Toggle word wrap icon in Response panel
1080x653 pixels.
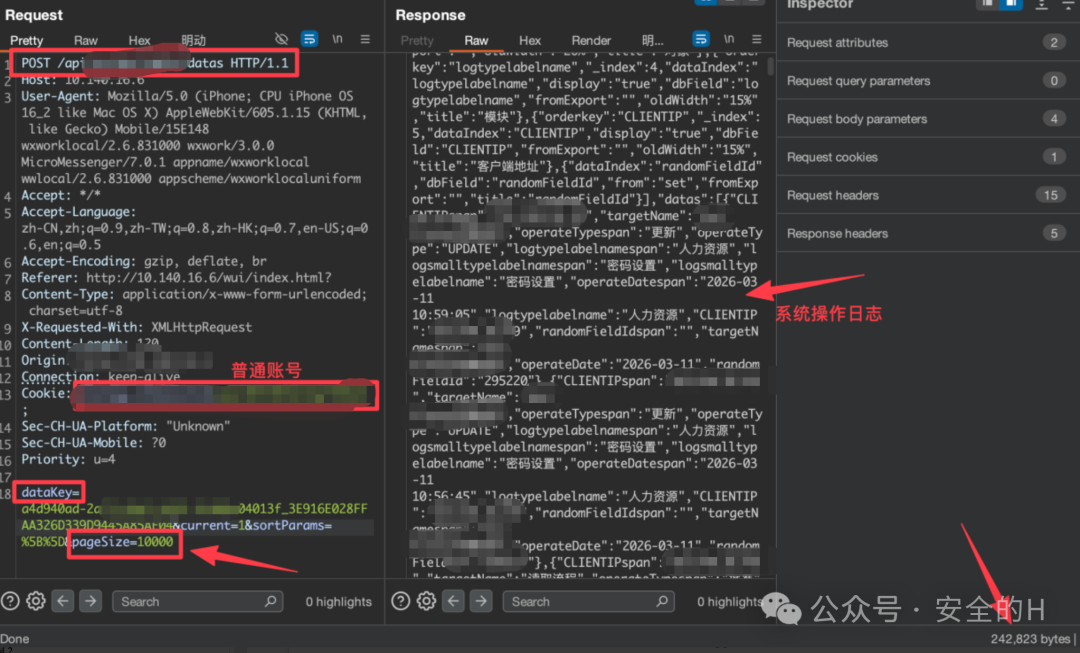pyautogui.click(x=700, y=39)
